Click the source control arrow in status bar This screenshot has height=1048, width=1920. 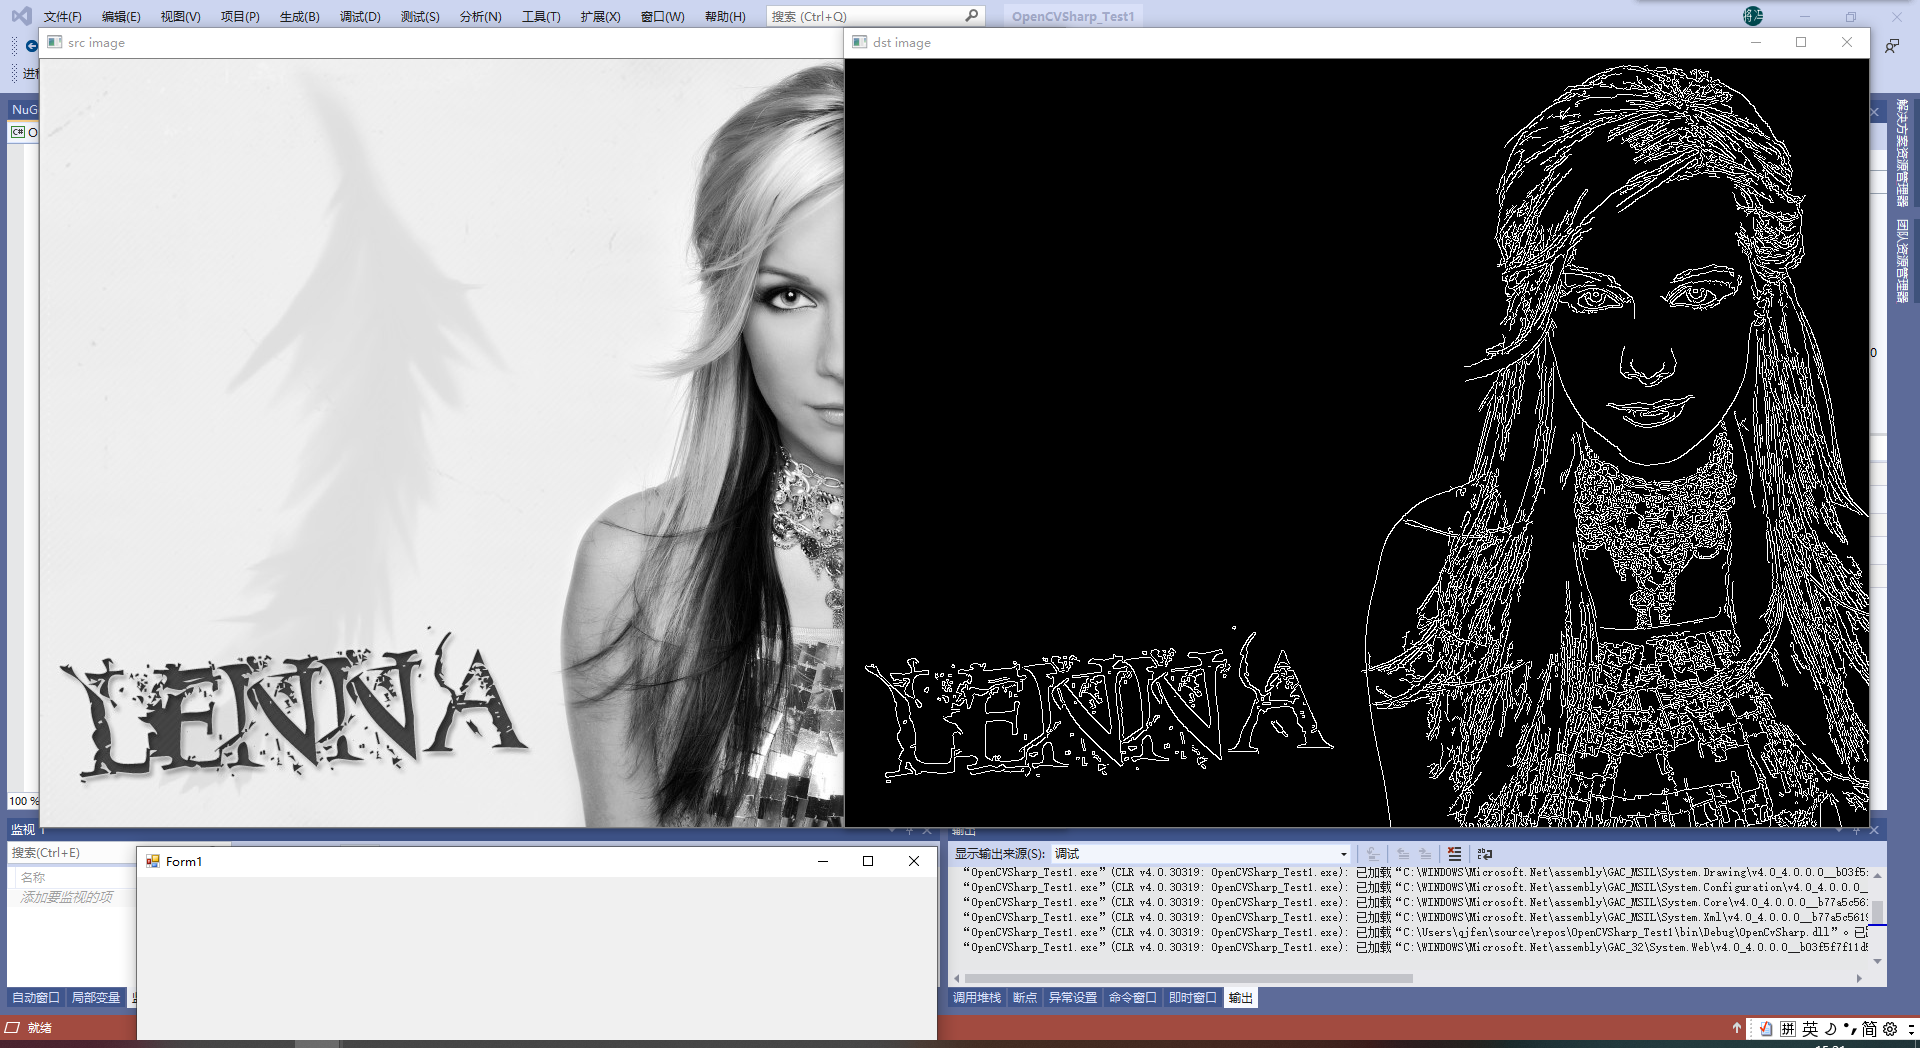(x=1736, y=1028)
